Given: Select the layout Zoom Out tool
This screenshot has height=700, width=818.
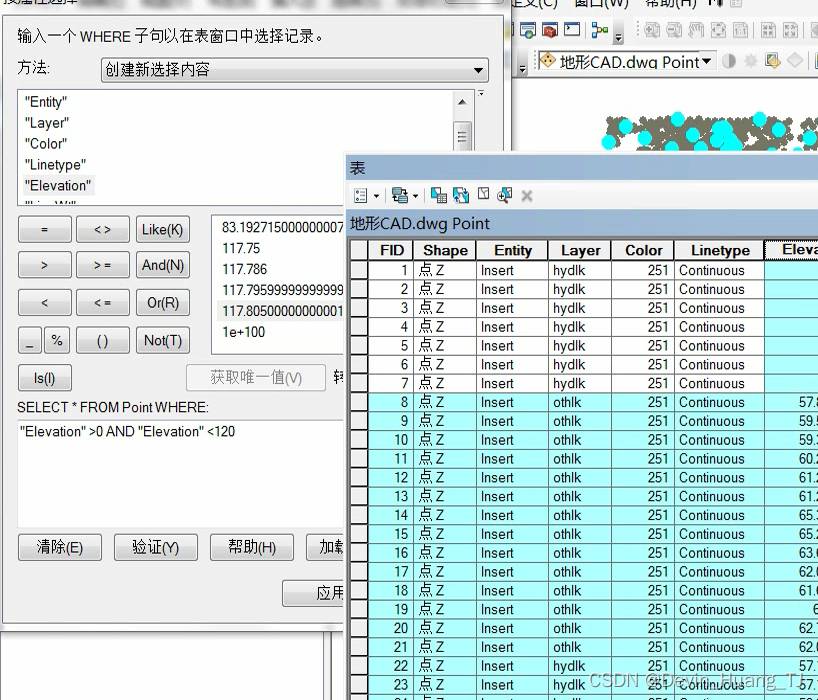Looking at the screenshot, I should (674, 30).
